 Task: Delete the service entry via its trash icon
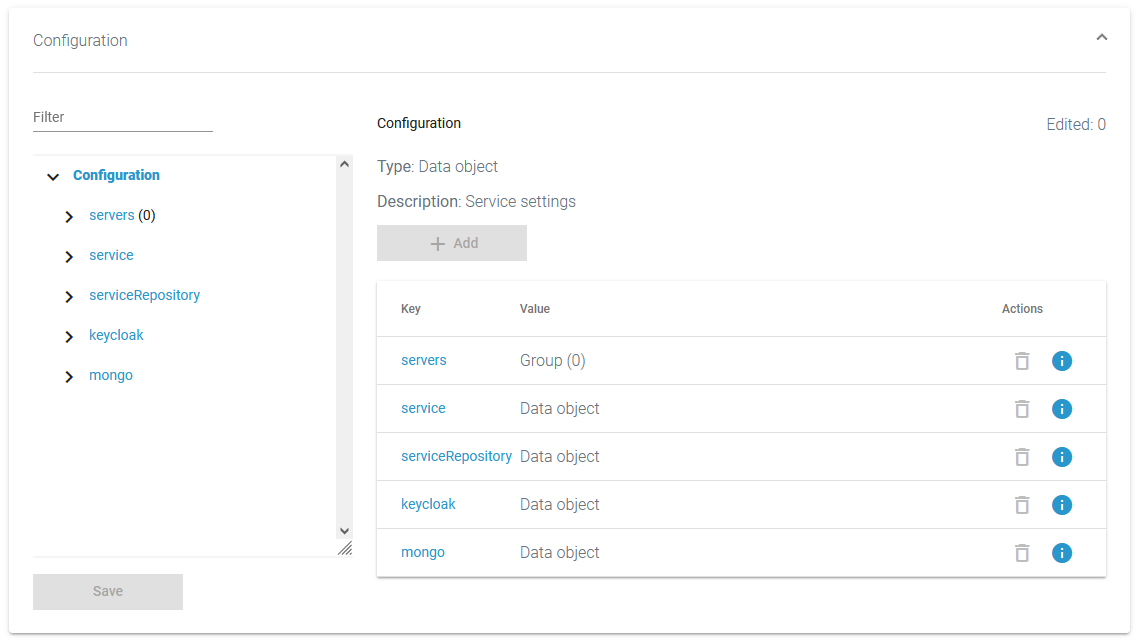click(1022, 408)
